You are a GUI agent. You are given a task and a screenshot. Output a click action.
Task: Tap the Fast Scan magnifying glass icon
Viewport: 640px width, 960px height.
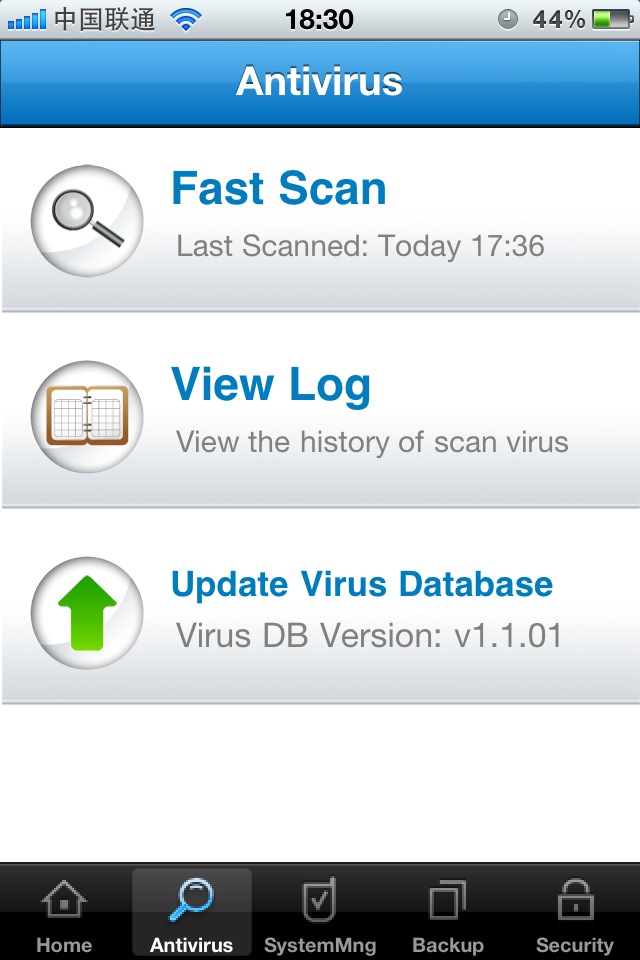click(x=87, y=220)
